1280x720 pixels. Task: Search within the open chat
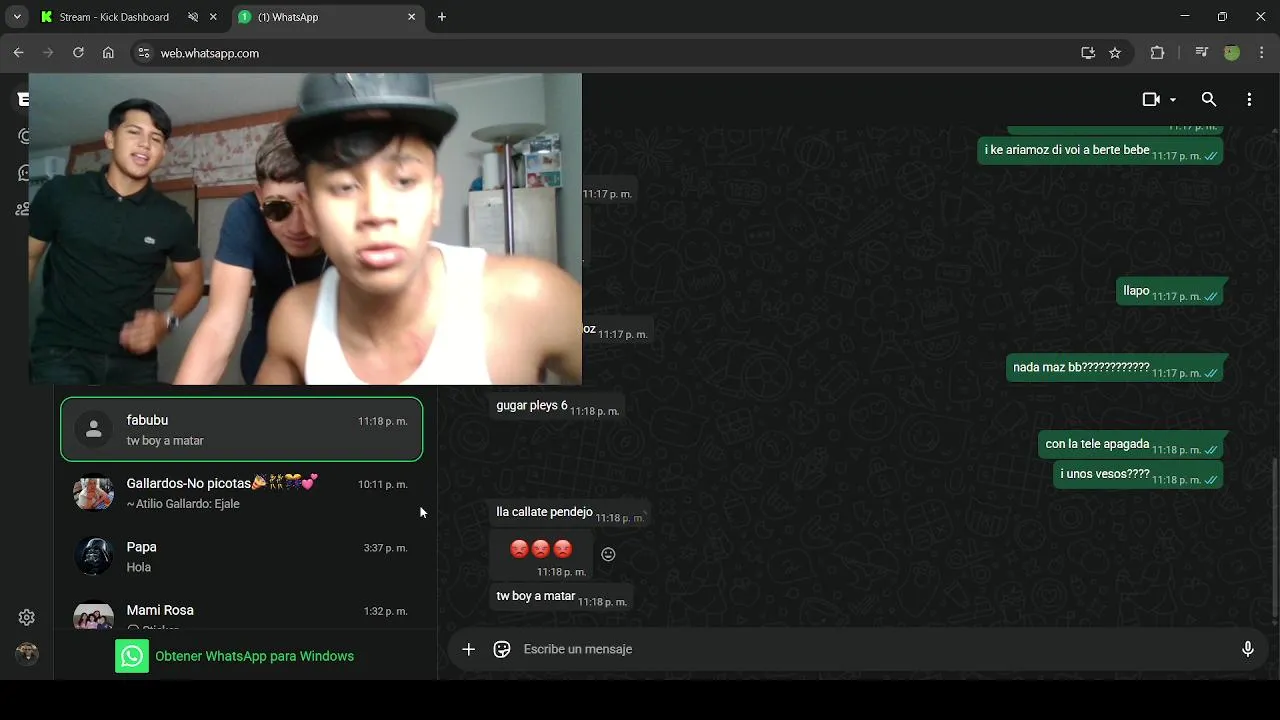pos(1209,99)
